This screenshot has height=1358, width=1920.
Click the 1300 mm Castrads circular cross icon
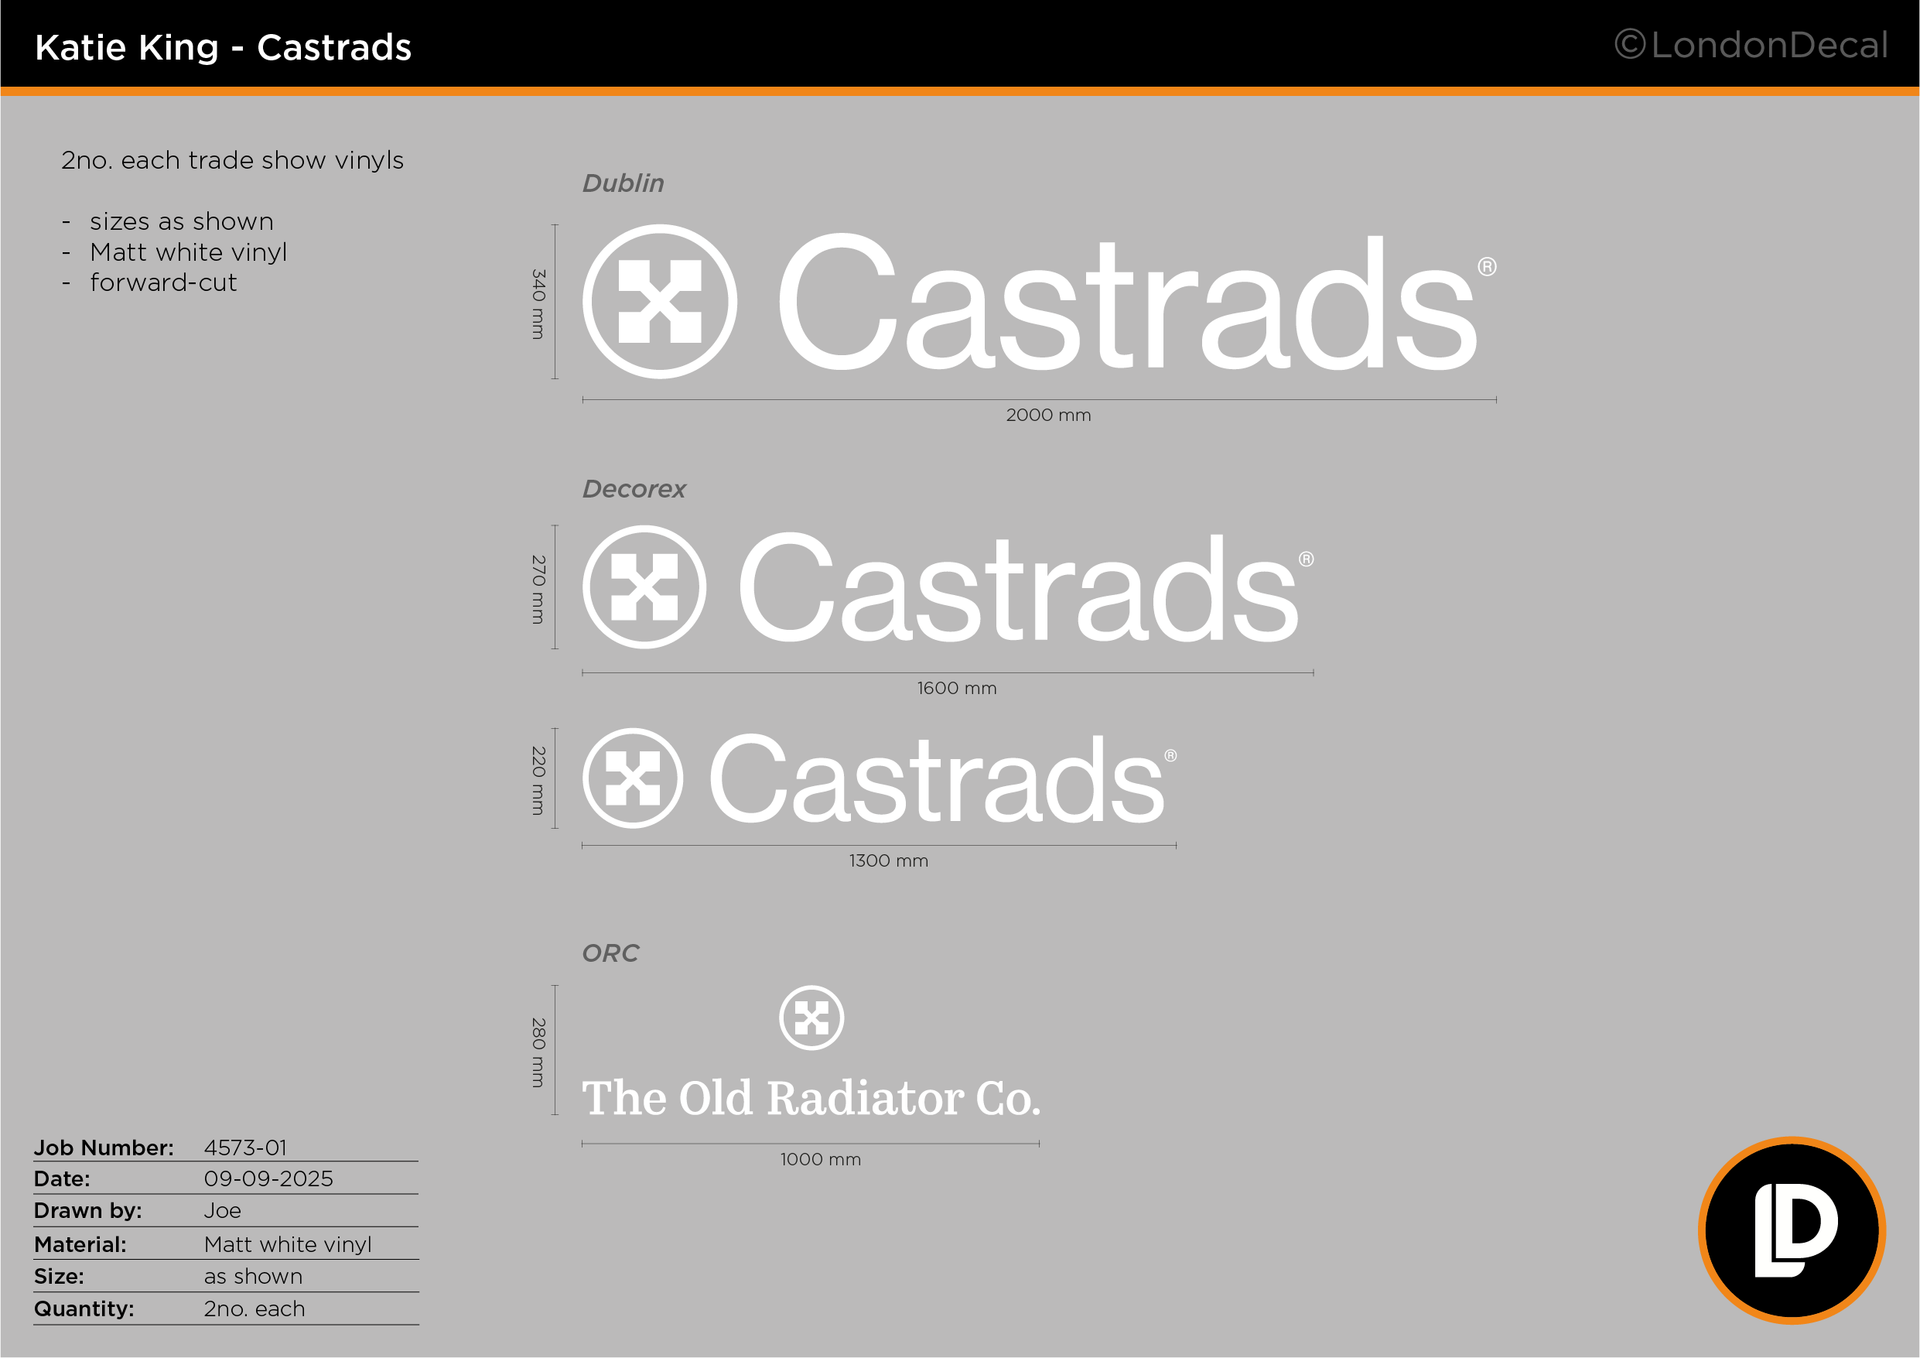633,778
